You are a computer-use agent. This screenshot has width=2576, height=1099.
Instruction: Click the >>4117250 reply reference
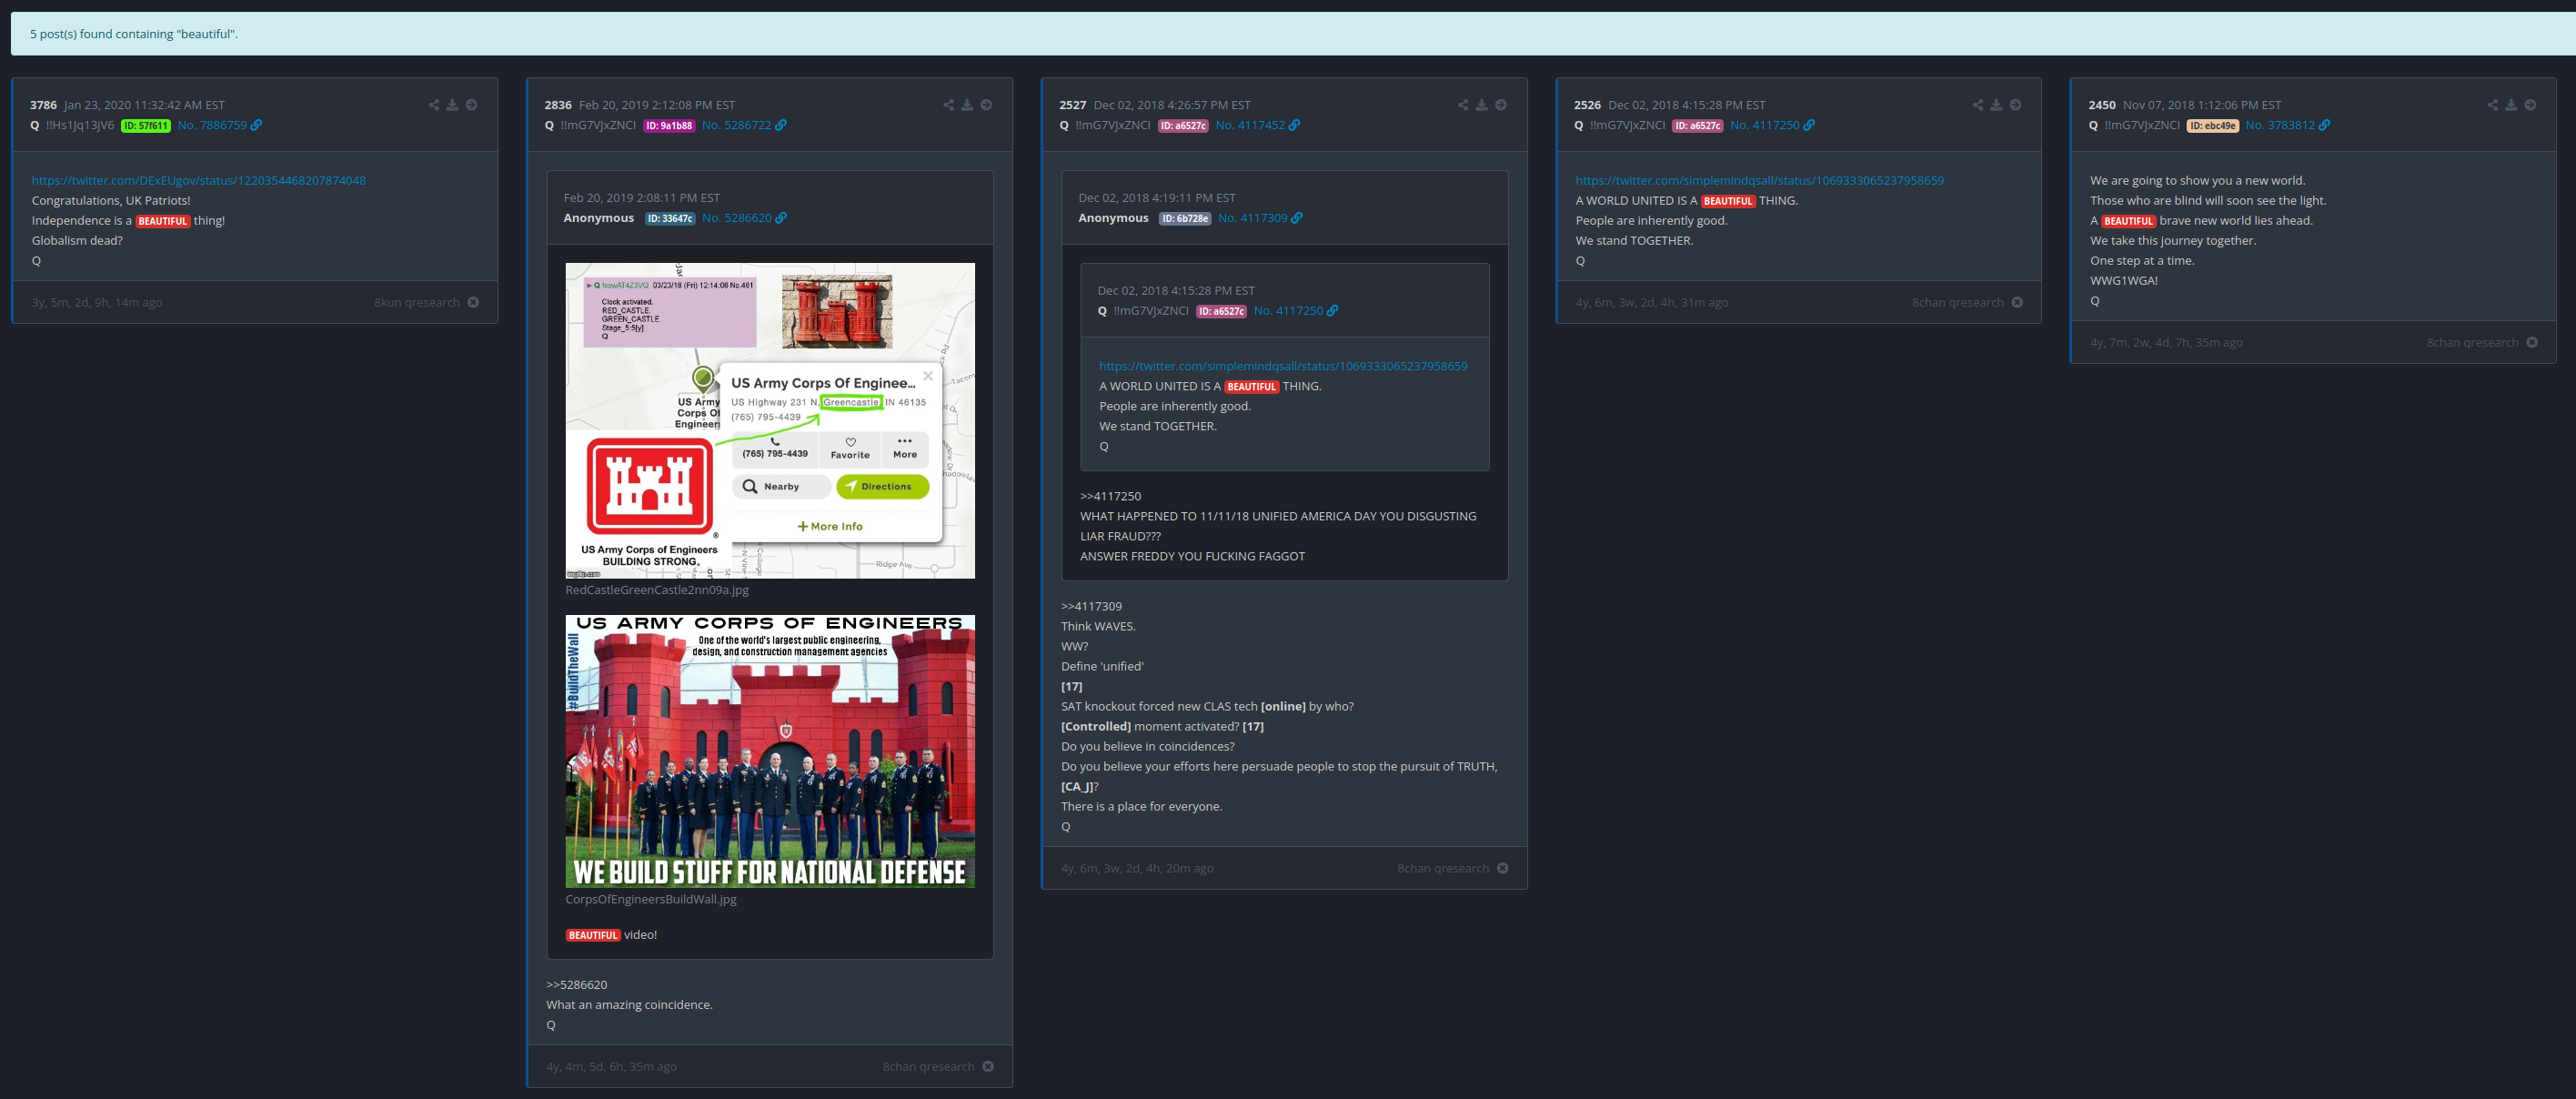click(x=1110, y=497)
